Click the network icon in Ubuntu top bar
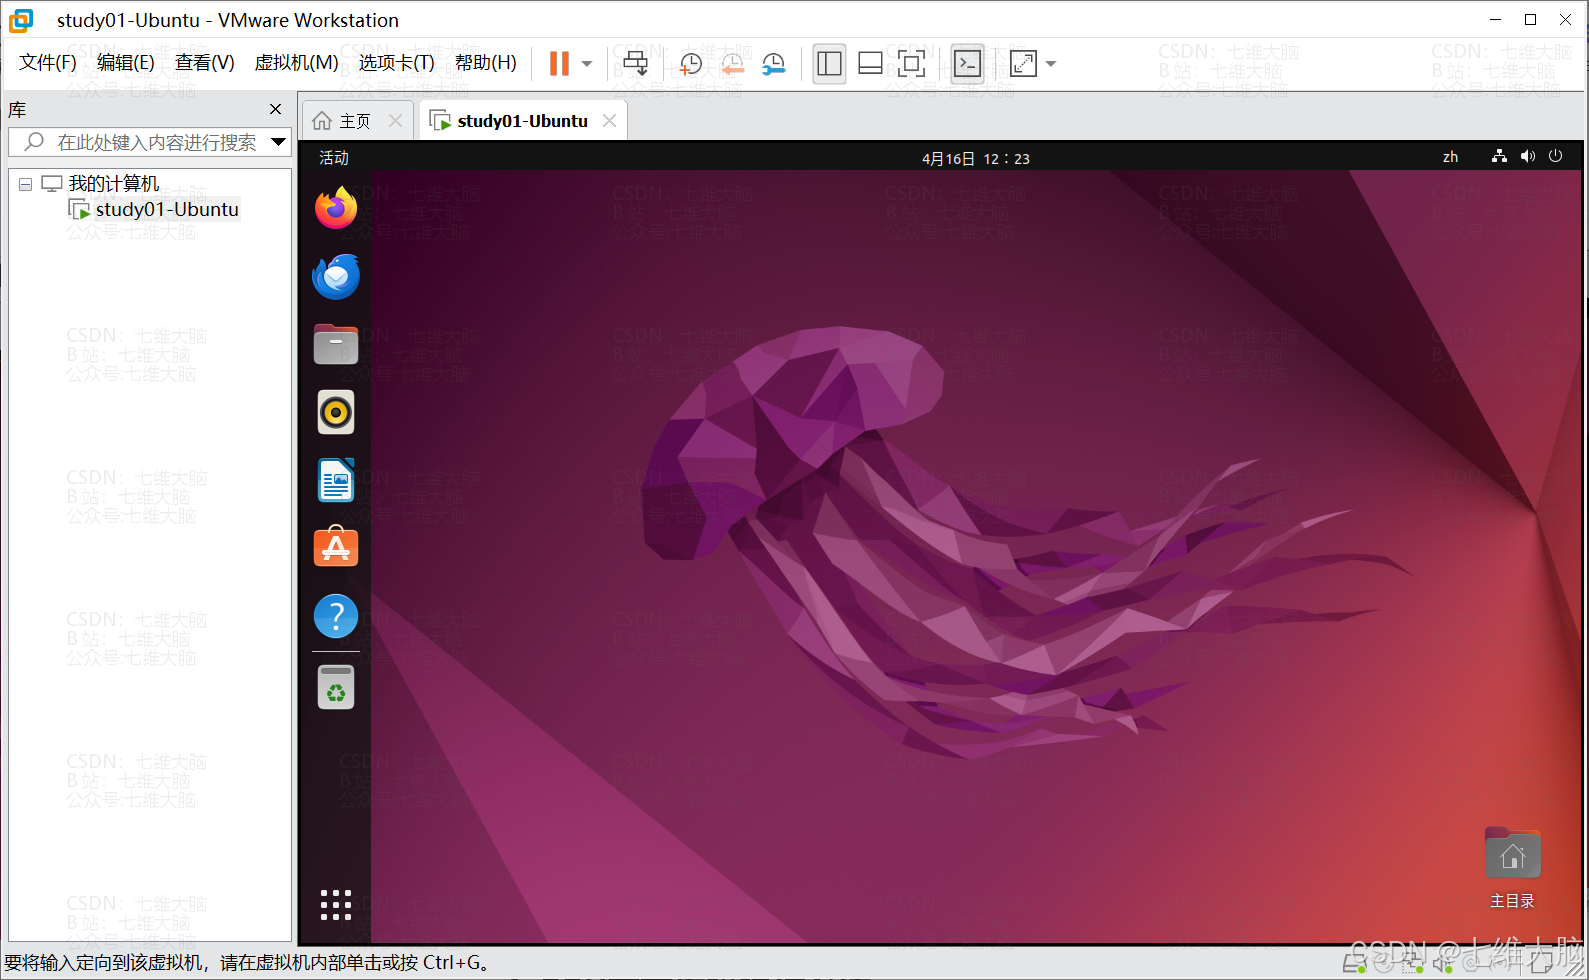The height and width of the screenshot is (980, 1589). point(1499,156)
